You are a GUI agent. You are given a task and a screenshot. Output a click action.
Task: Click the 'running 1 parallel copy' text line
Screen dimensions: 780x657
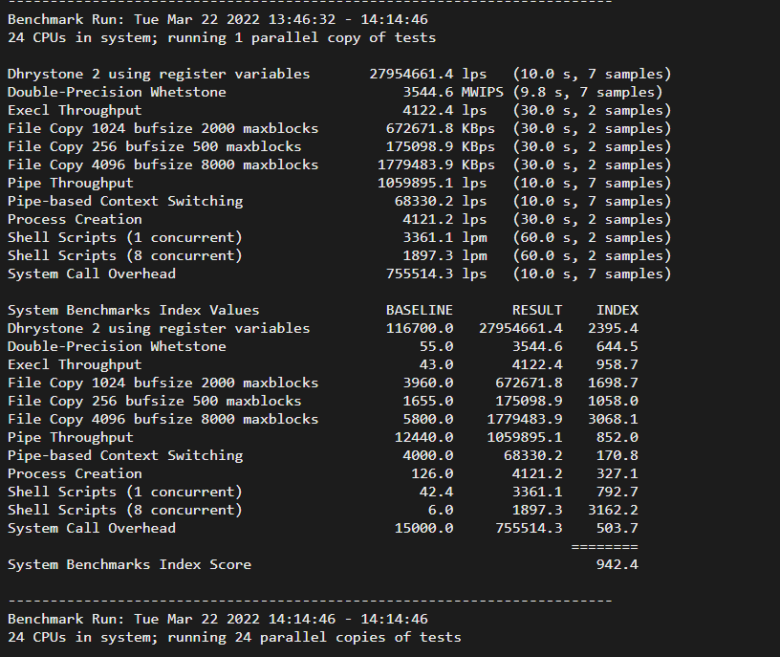coord(221,38)
